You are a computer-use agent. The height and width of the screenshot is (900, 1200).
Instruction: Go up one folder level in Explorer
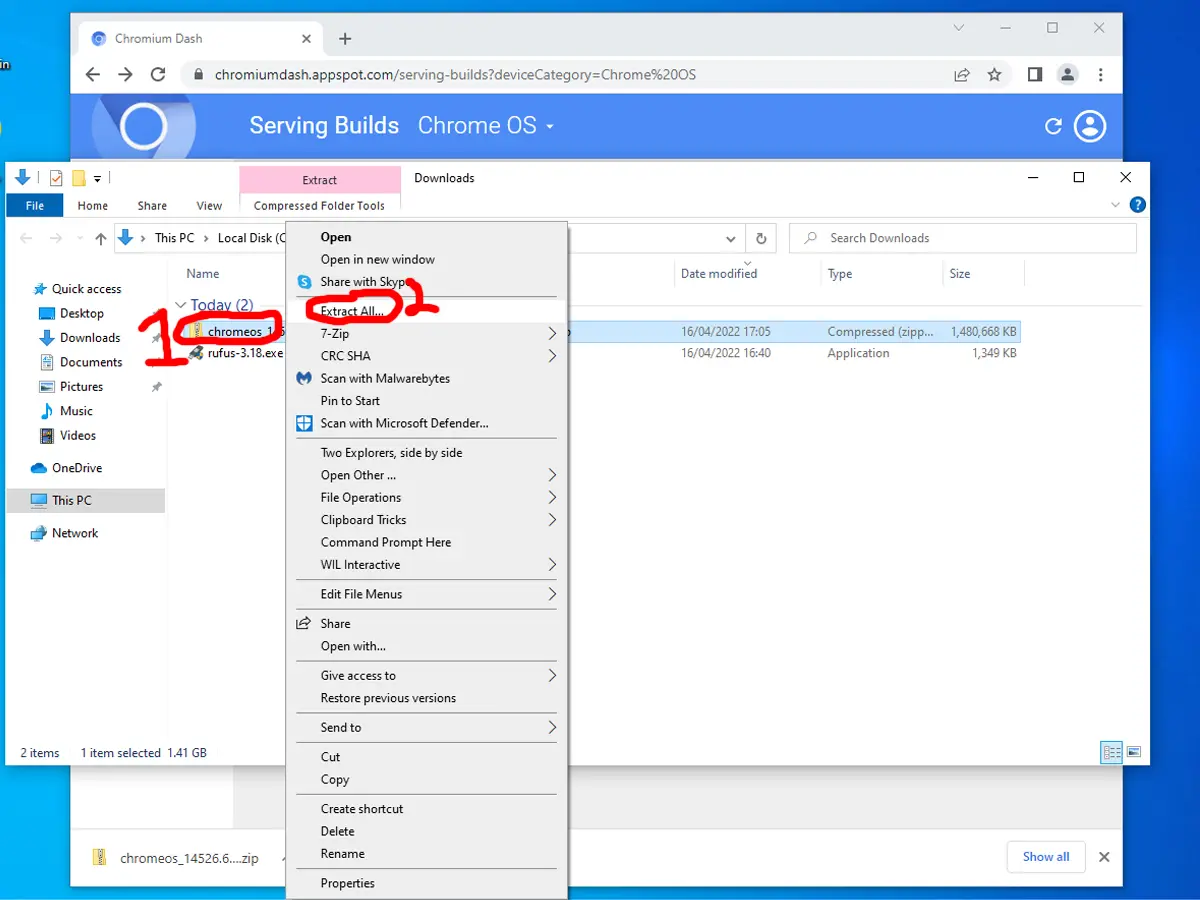click(101, 238)
